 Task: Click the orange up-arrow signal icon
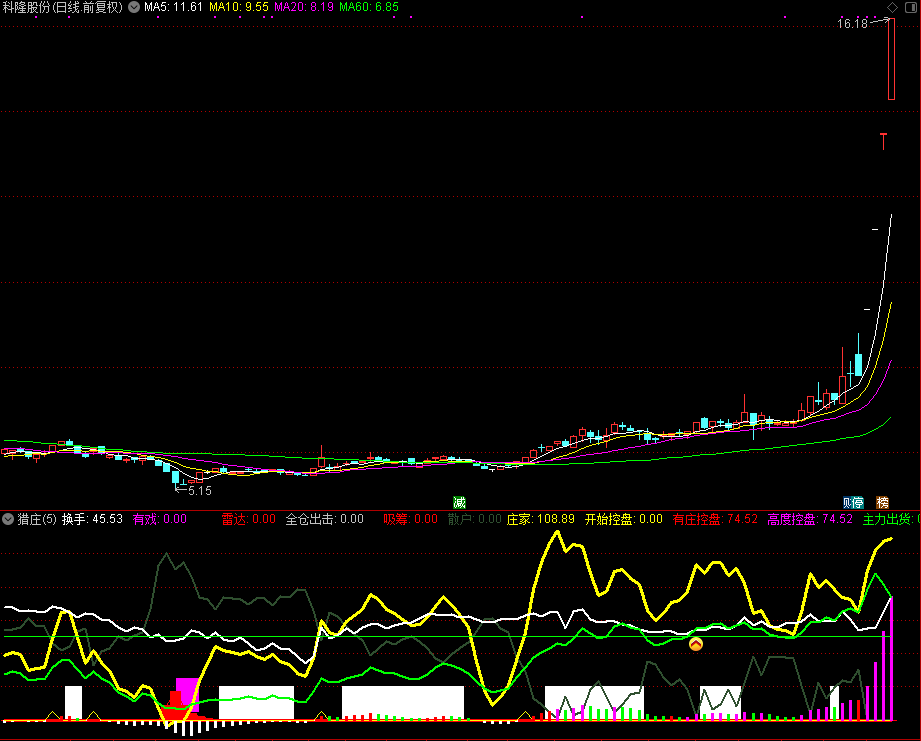click(695, 644)
